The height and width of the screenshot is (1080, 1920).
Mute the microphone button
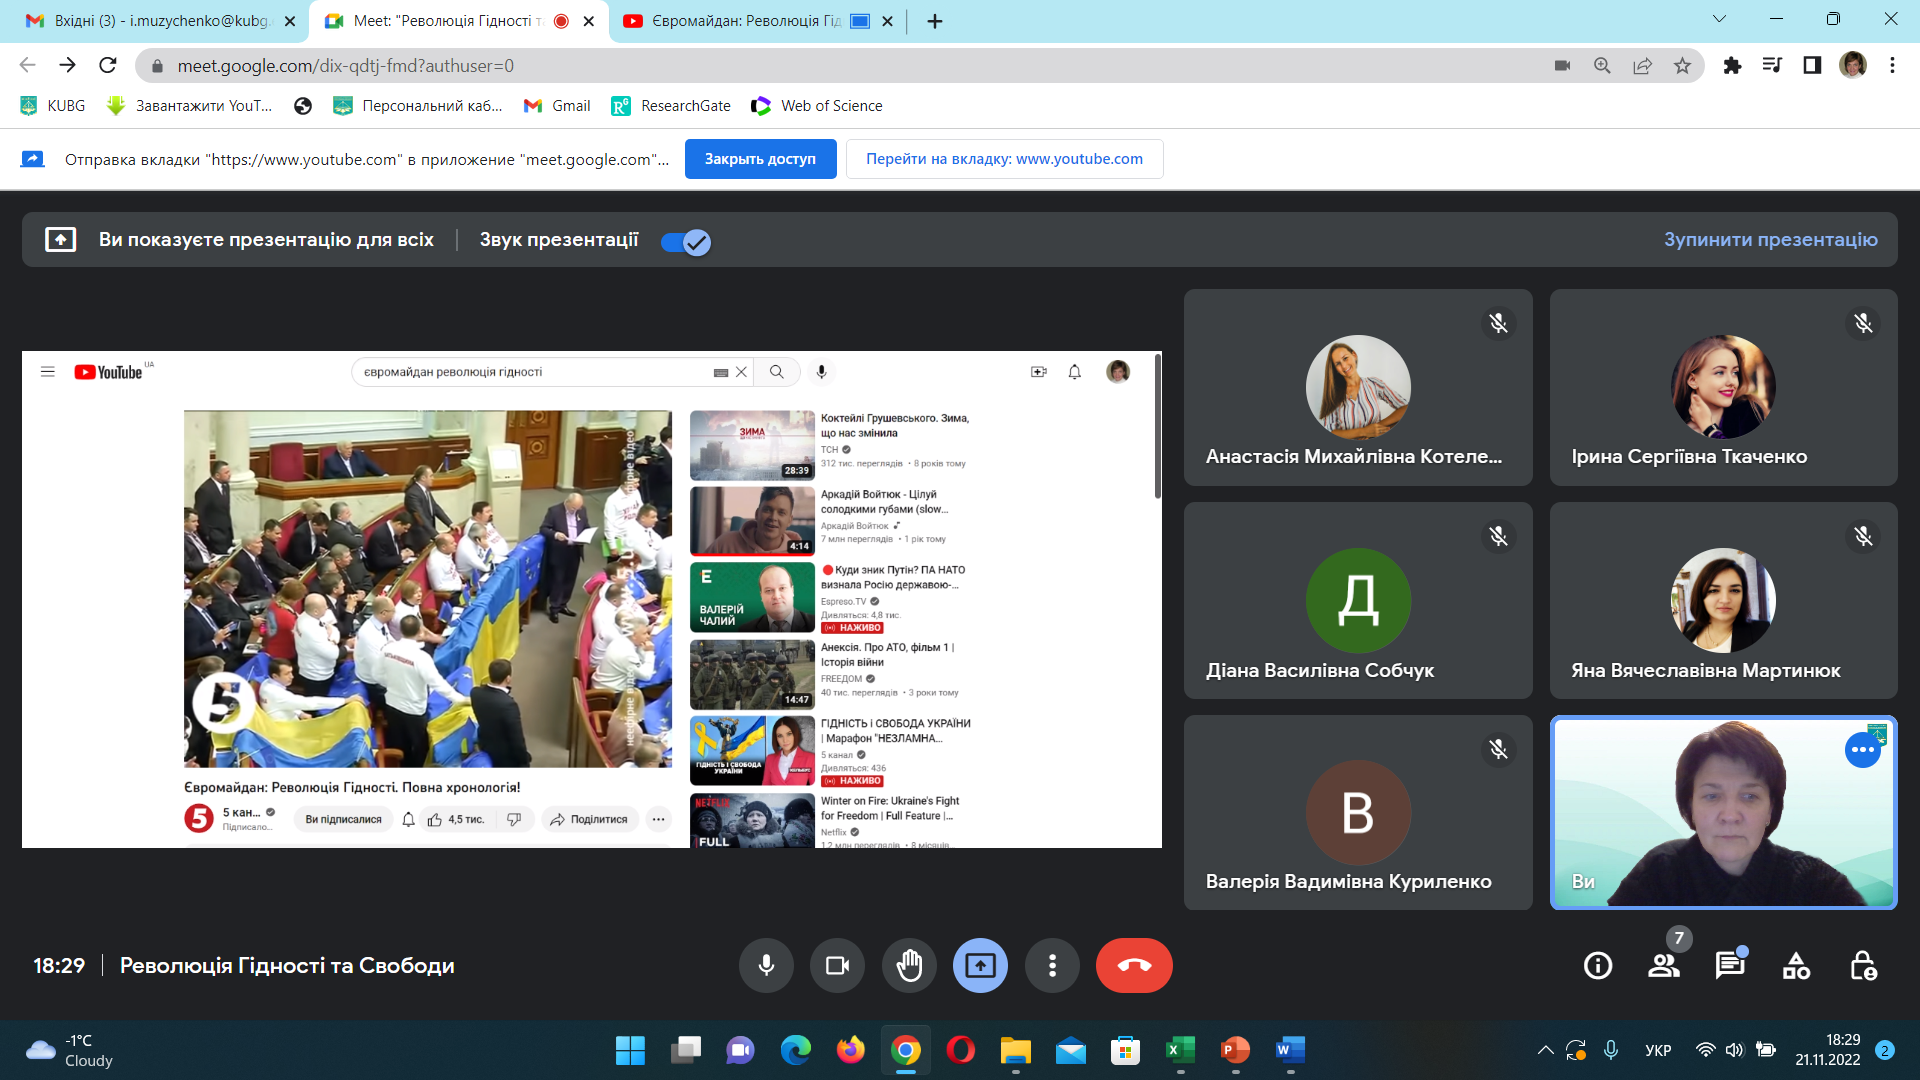coord(766,965)
